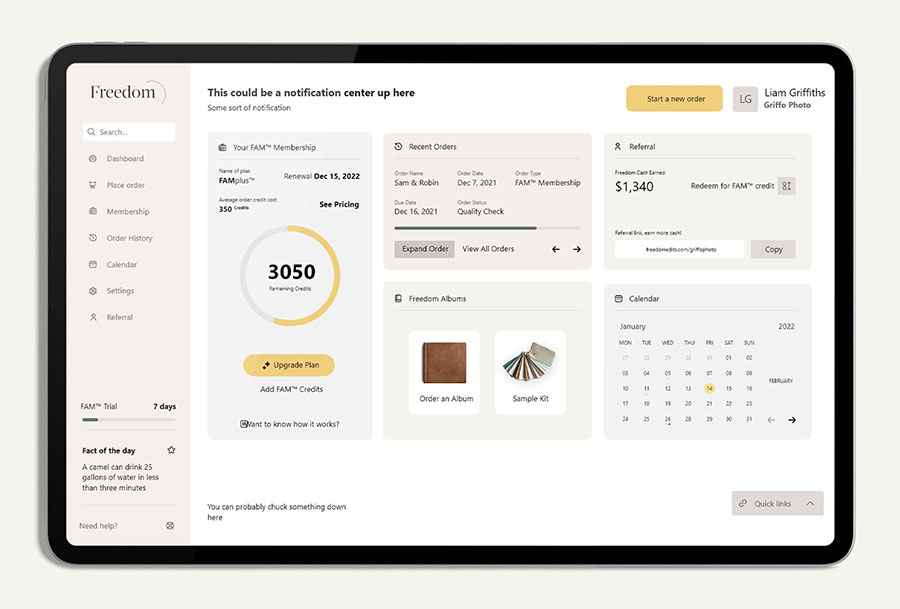900x609 pixels.
Task: Open Dashboard in the sidebar
Action: (125, 159)
